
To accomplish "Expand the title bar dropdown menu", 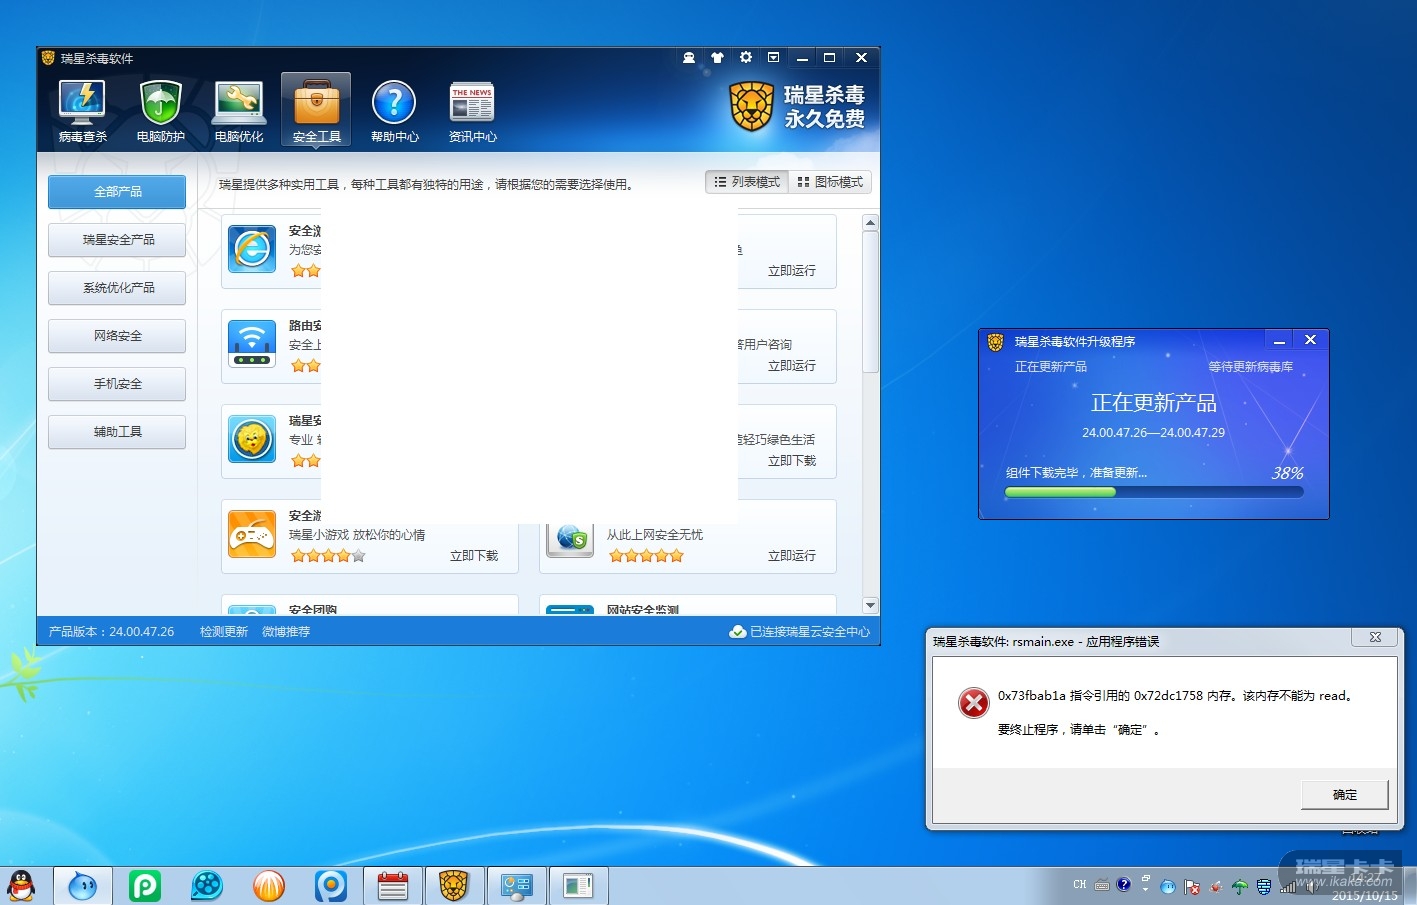I will click(x=773, y=58).
